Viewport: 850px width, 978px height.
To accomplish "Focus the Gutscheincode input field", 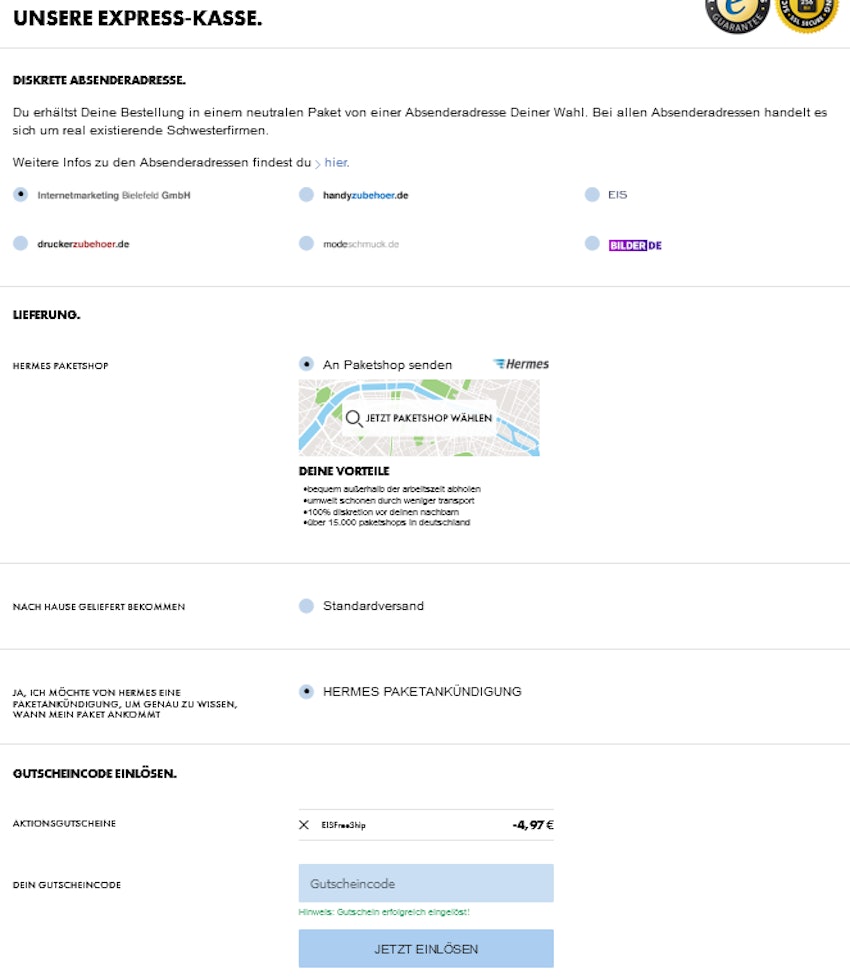I will click(x=425, y=884).
